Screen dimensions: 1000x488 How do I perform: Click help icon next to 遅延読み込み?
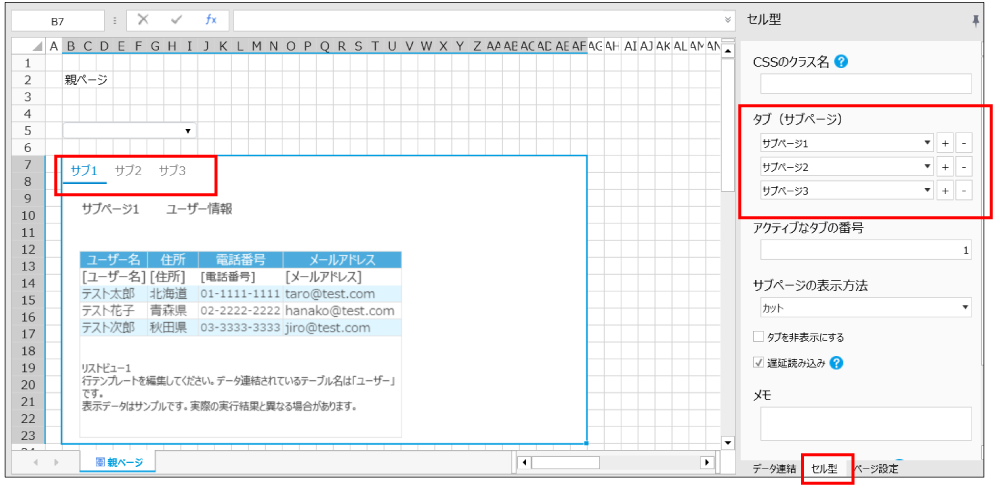(836, 362)
